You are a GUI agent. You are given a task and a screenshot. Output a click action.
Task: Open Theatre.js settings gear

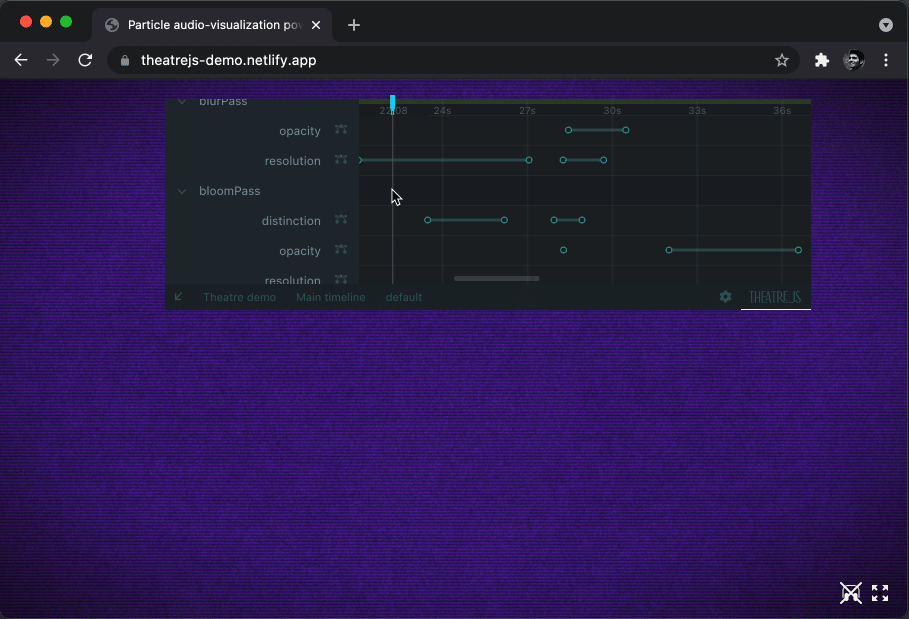(725, 297)
